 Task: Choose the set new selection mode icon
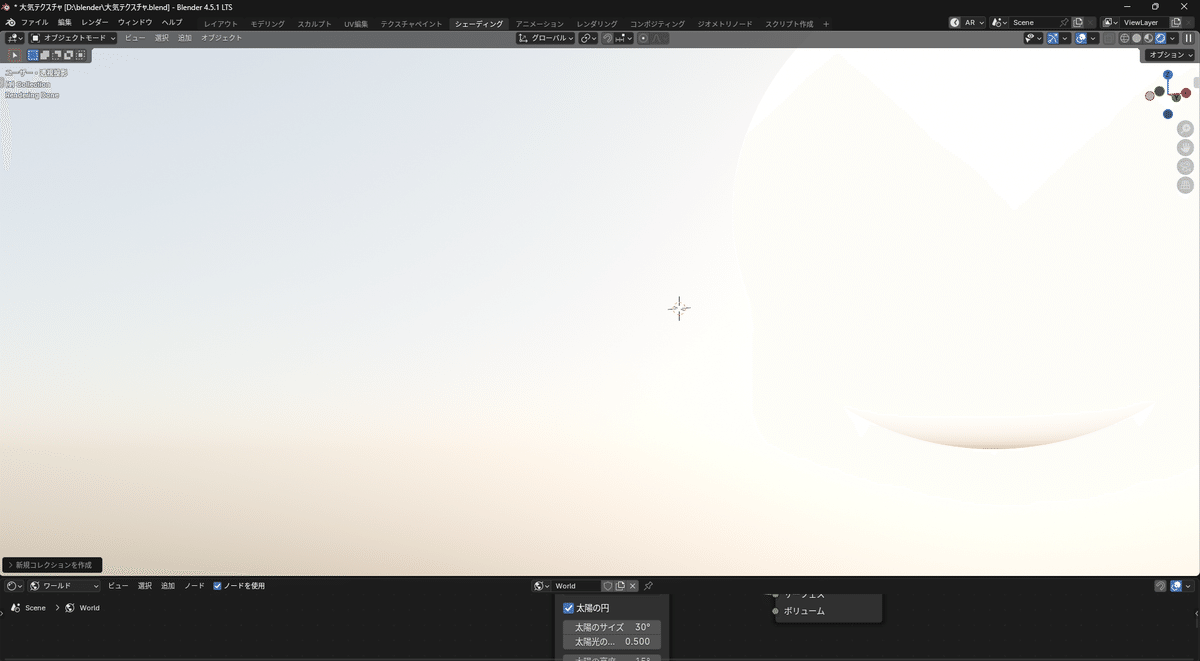pos(33,55)
